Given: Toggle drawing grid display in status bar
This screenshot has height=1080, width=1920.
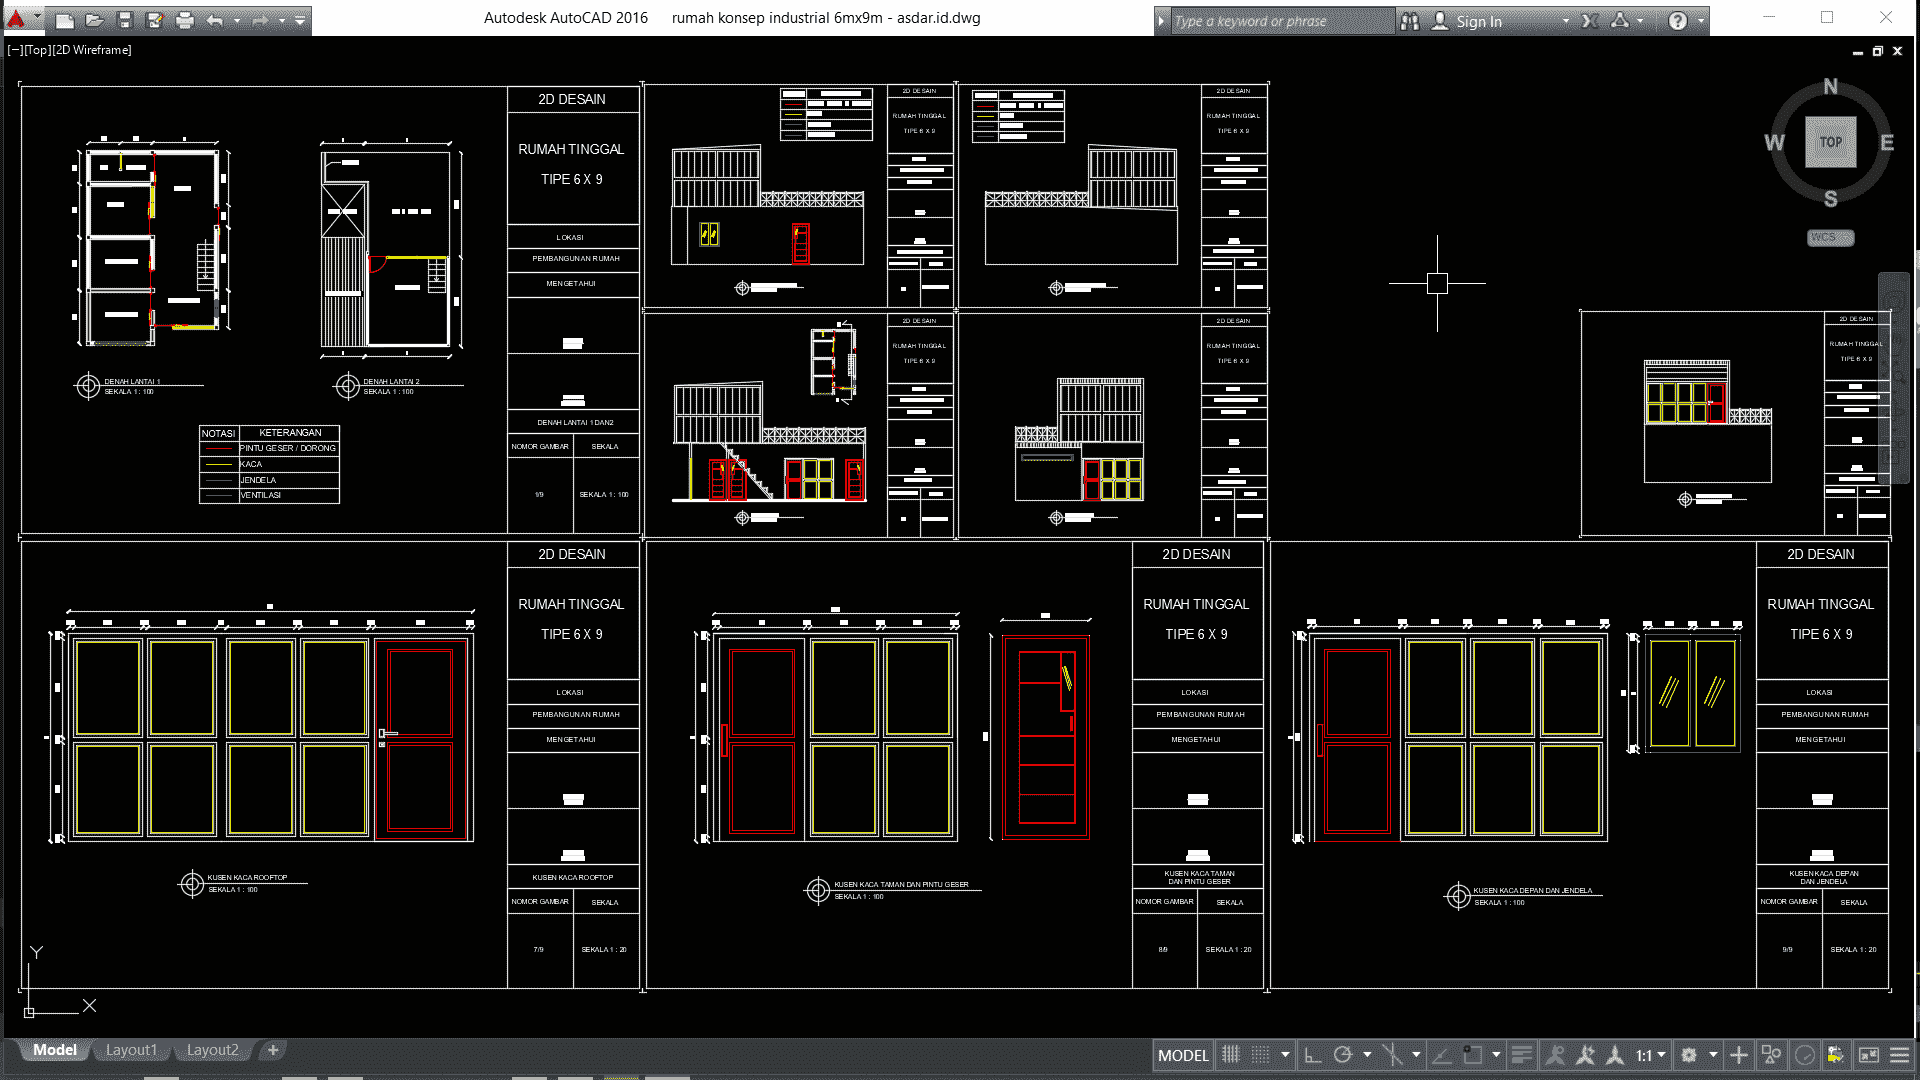Looking at the screenshot, I should (x=1232, y=1055).
